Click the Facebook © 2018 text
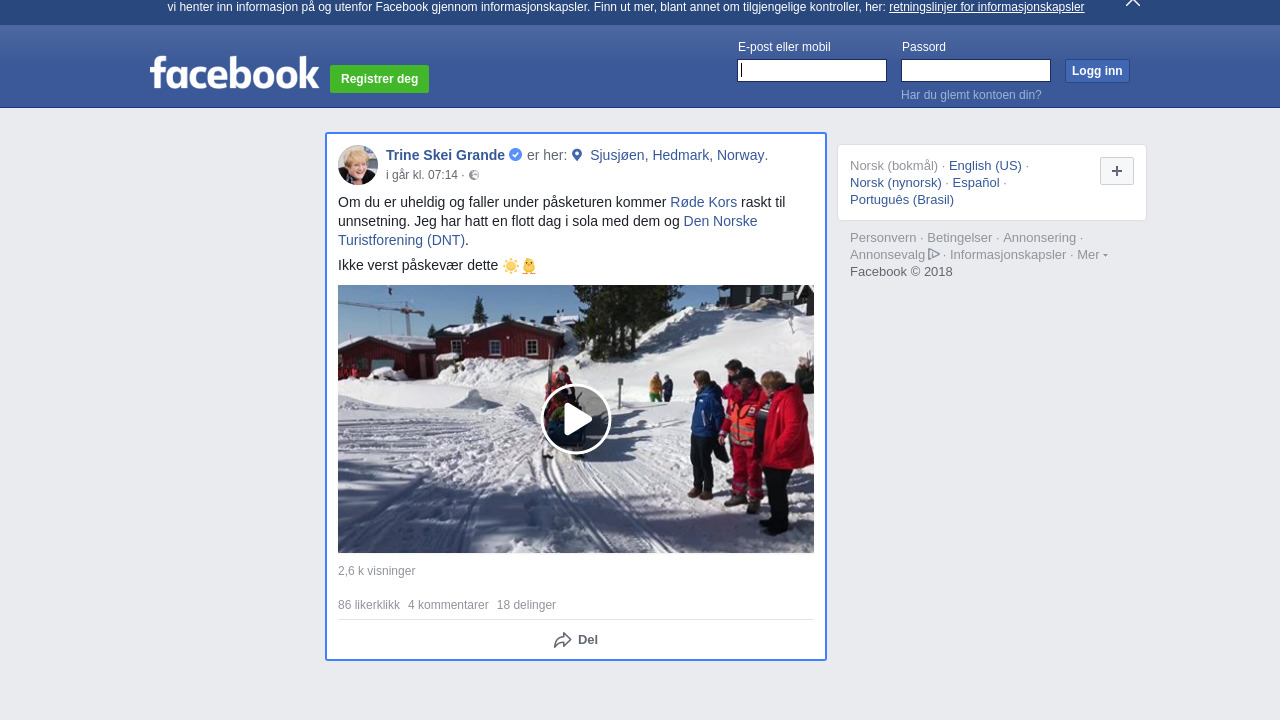The height and width of the screenshot is (720, 1280). tap(901, 272)
